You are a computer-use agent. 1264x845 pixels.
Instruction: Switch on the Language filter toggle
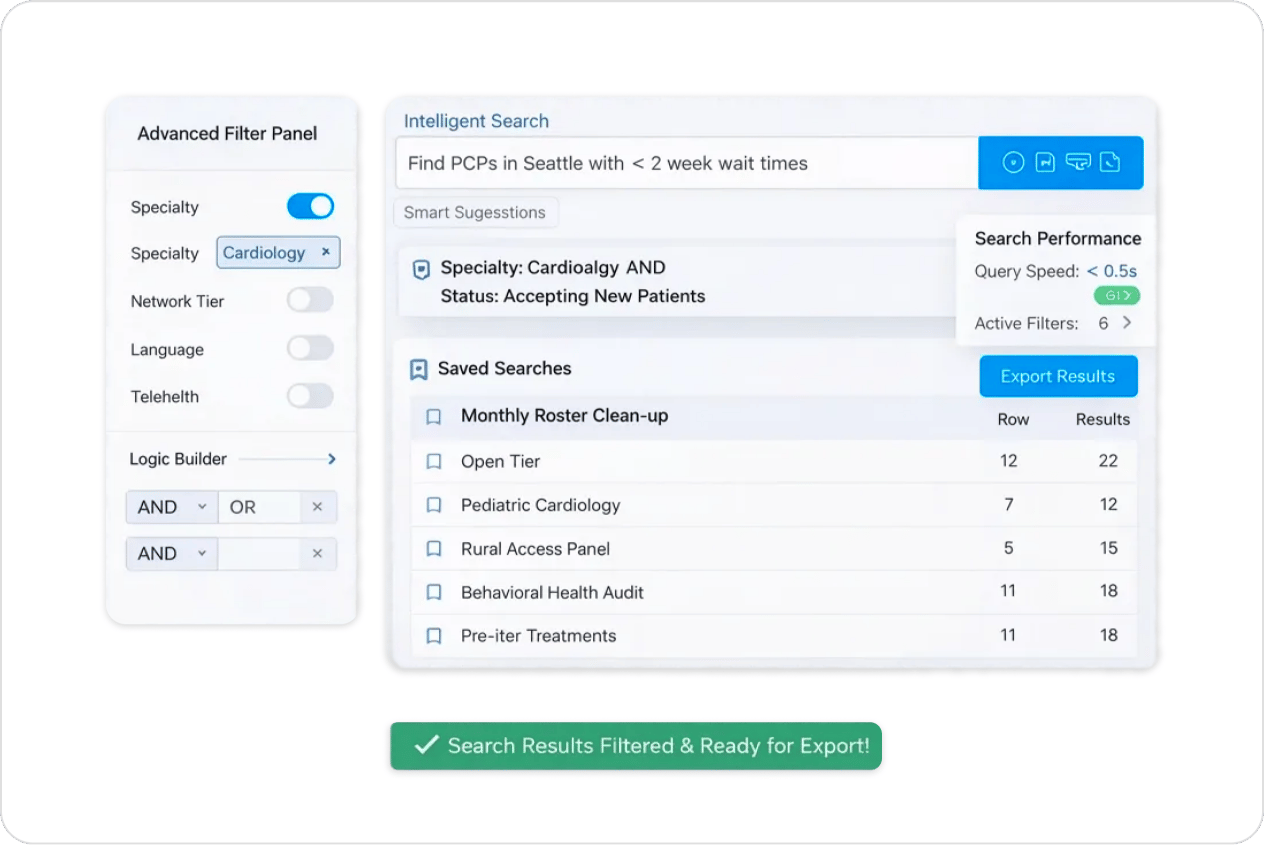point(310,349)
